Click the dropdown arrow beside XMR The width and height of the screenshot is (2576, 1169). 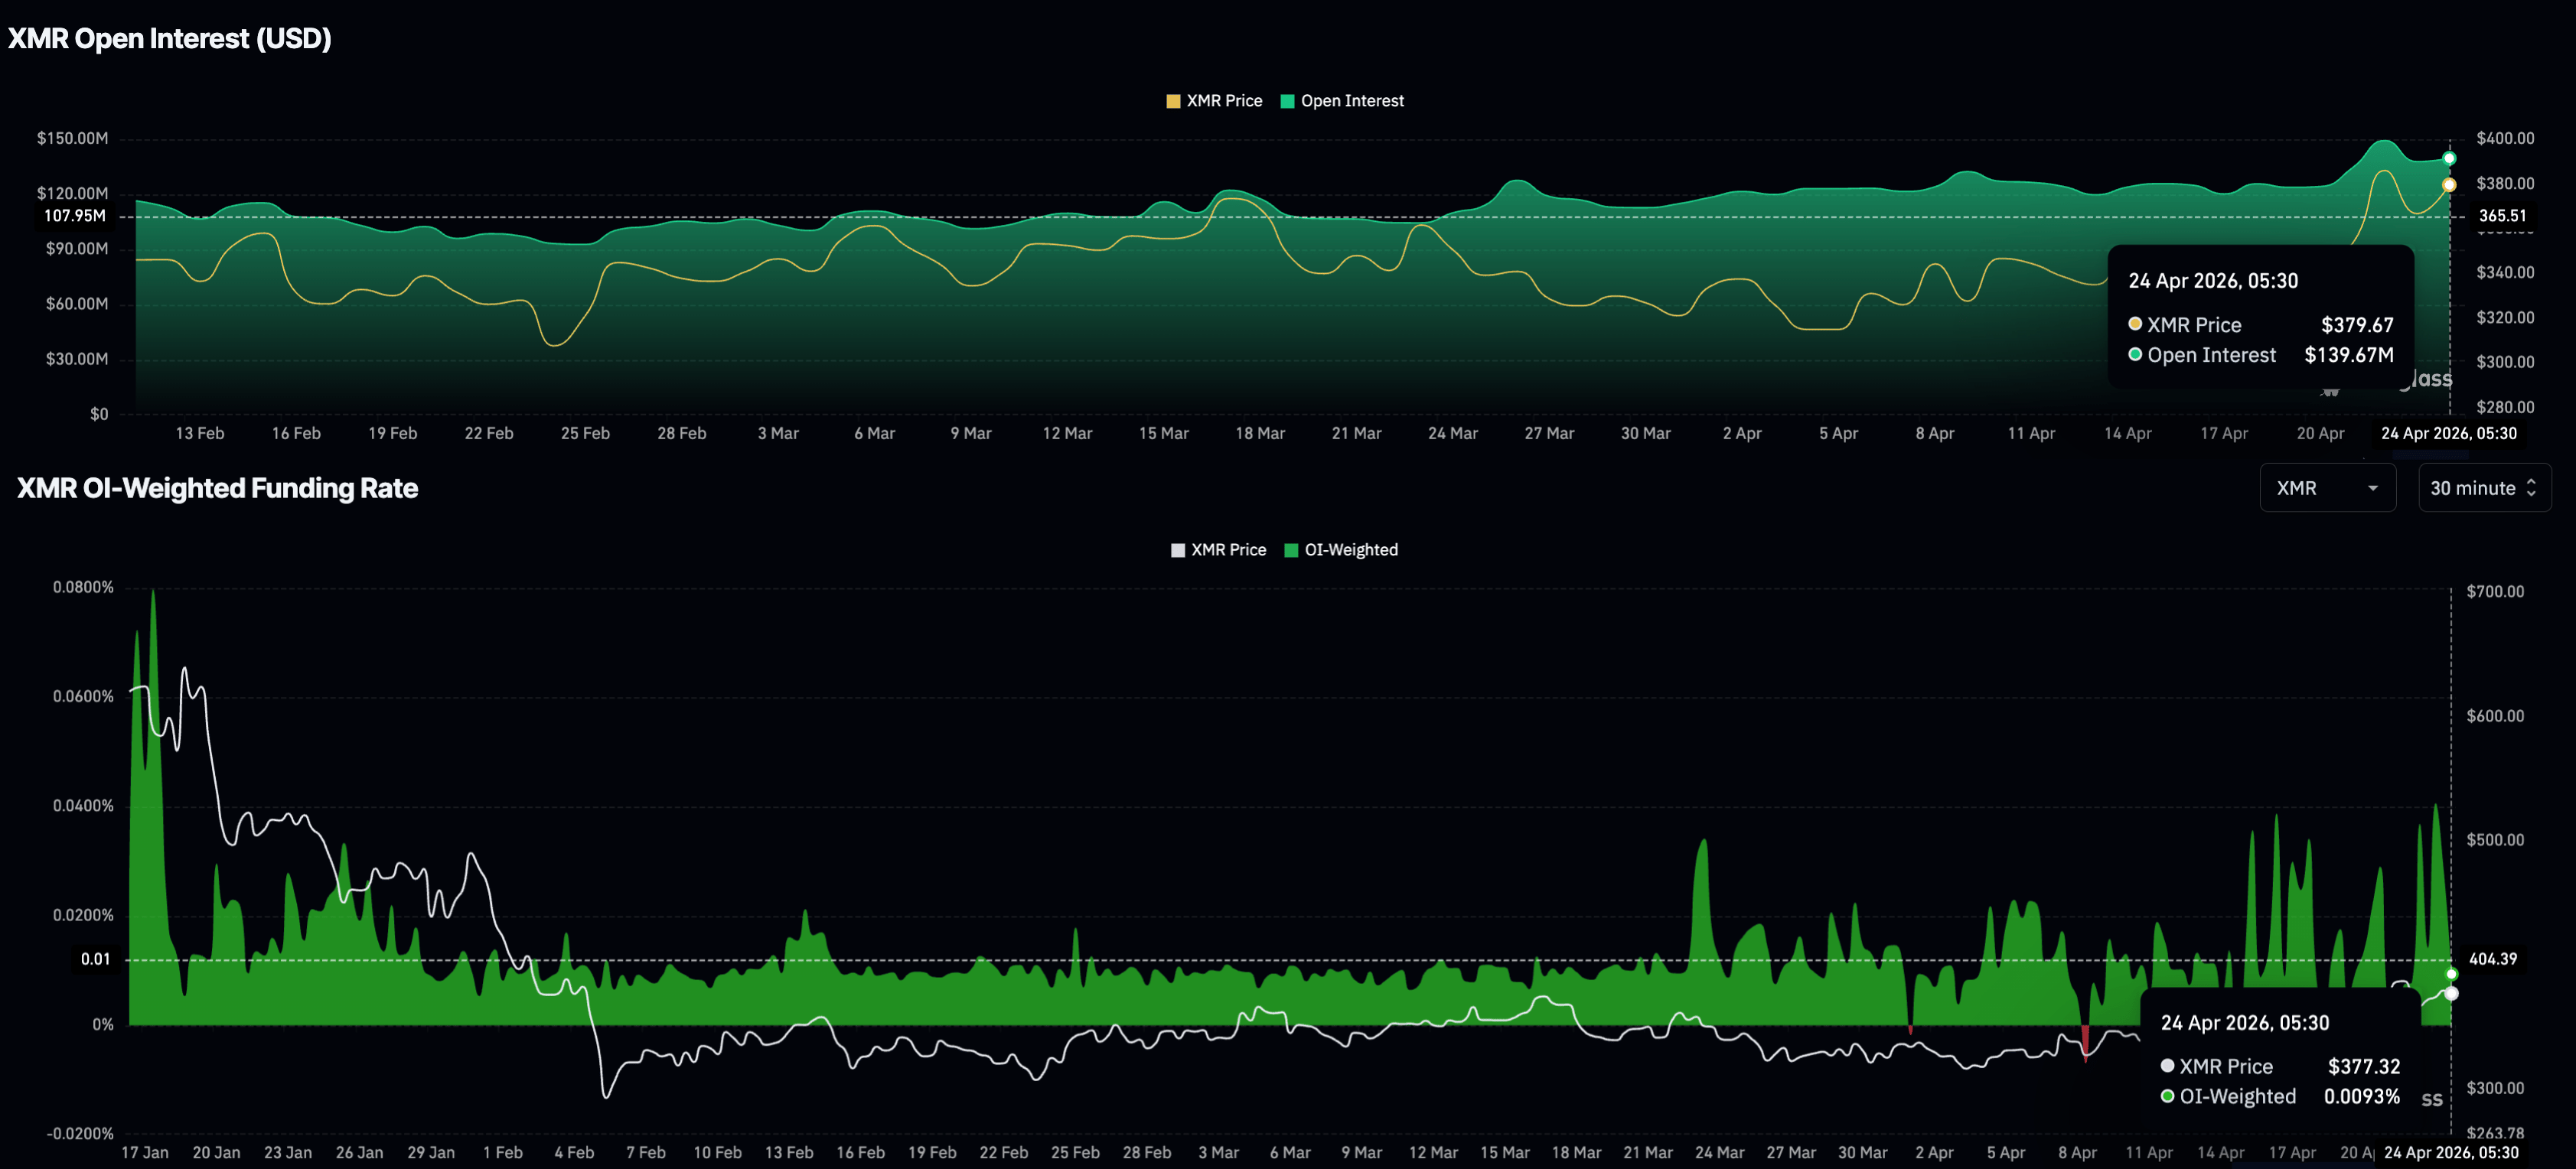[2372, 488]
